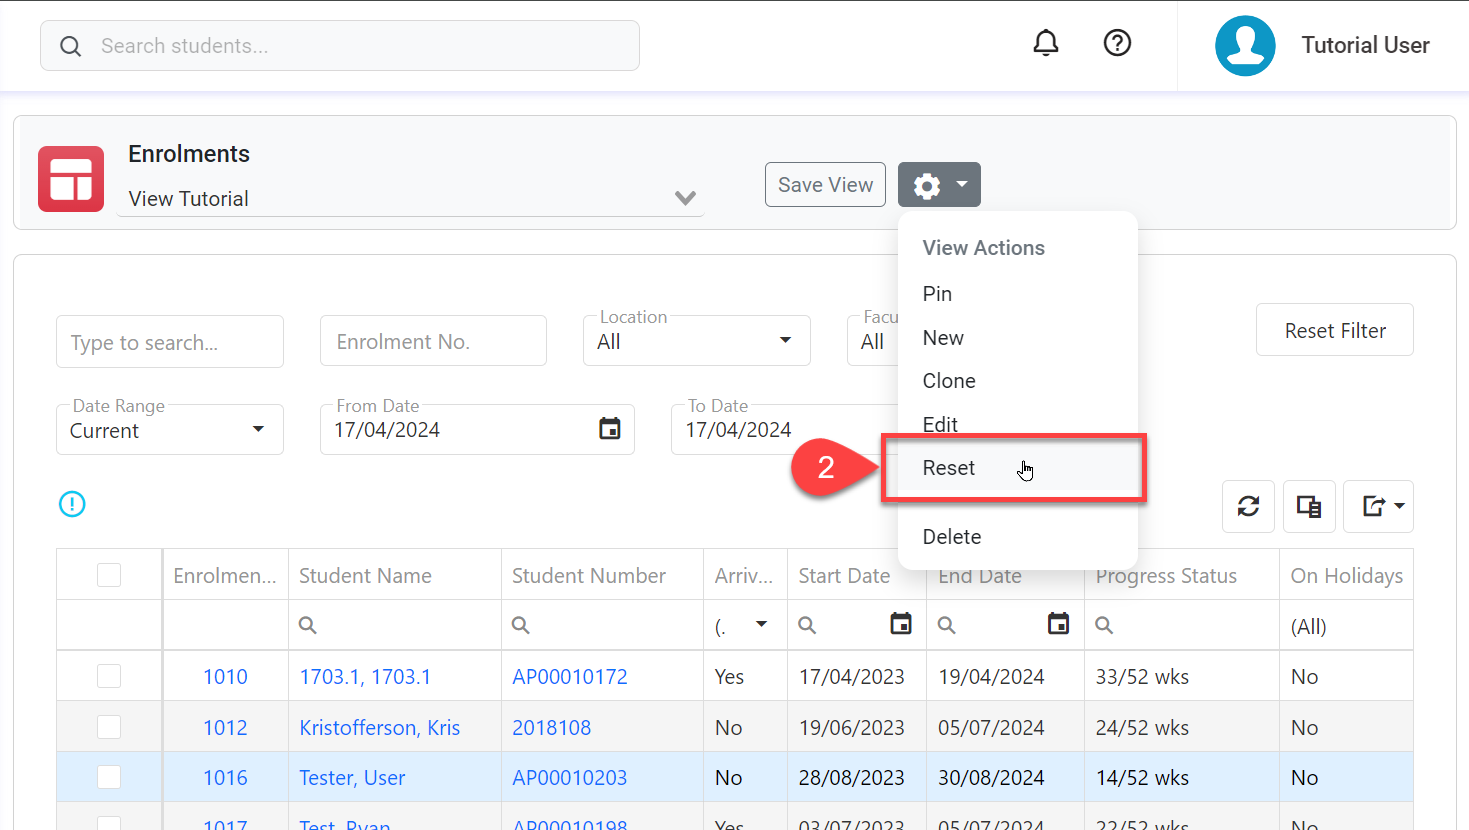The height and width of the screenshot is (830, 1469).
Task: Open student number AP00010203 link
Action: tap(570, 778)
